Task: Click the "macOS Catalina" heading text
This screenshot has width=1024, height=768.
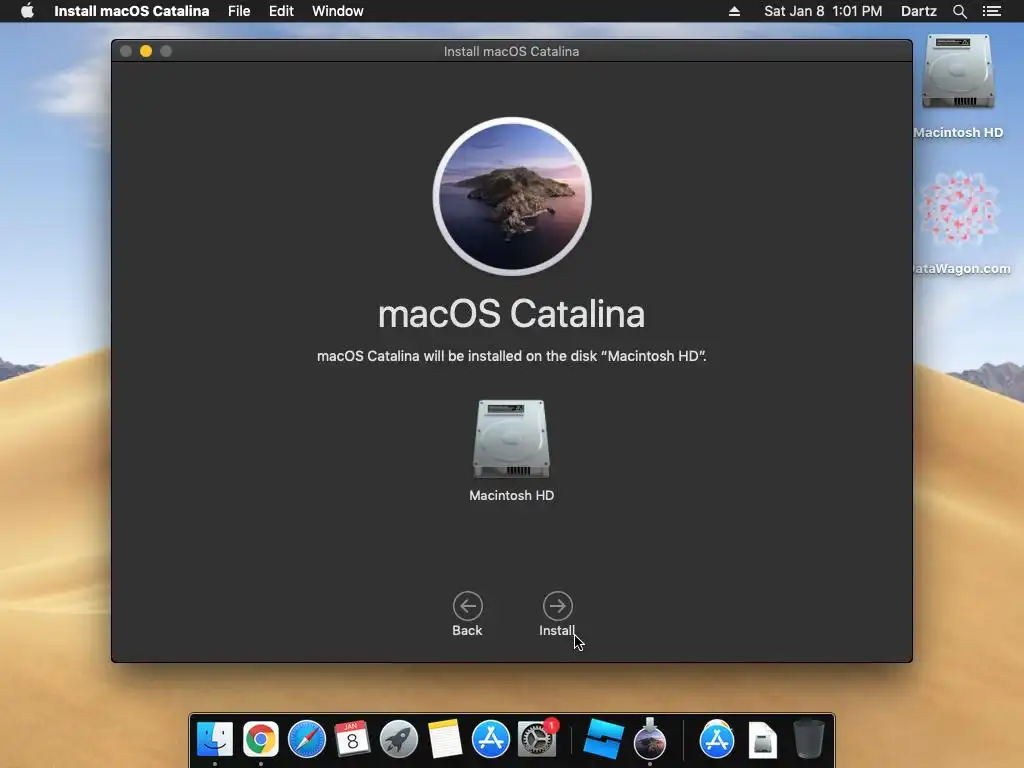Action: 511,313
